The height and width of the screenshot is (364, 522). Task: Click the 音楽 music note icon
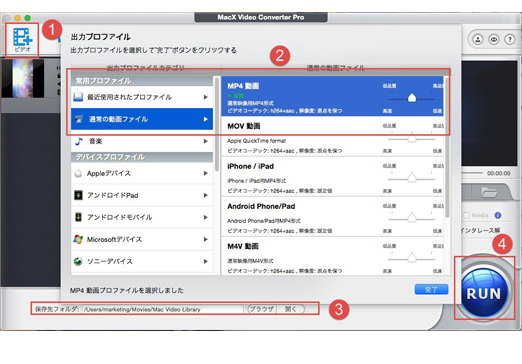(79, 141)
